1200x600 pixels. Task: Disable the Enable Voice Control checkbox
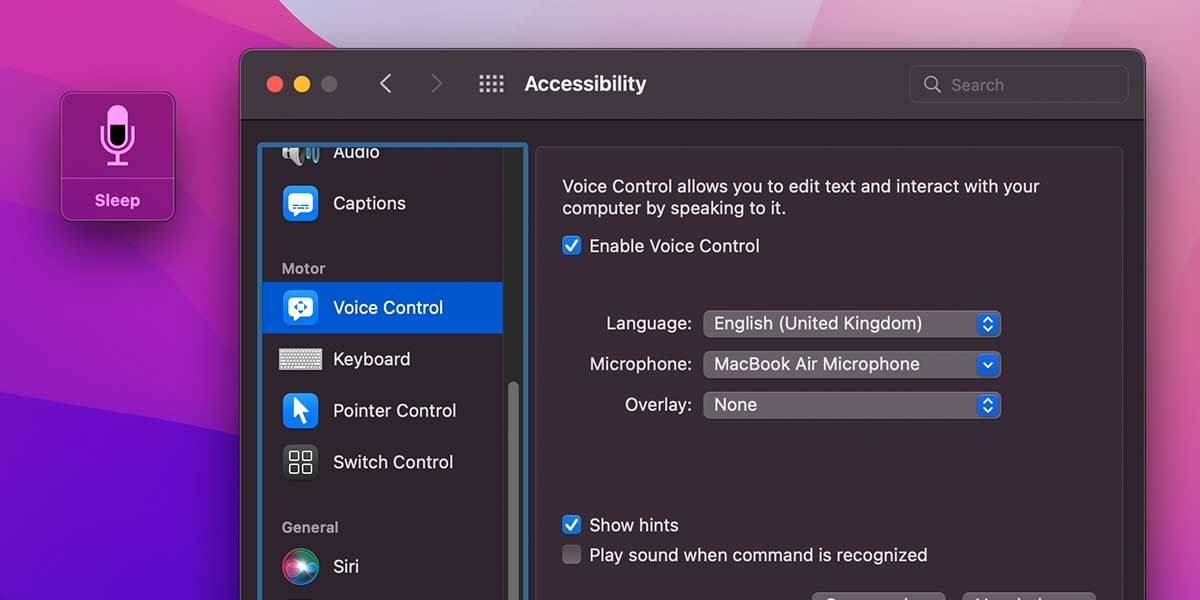click(572, 246)
